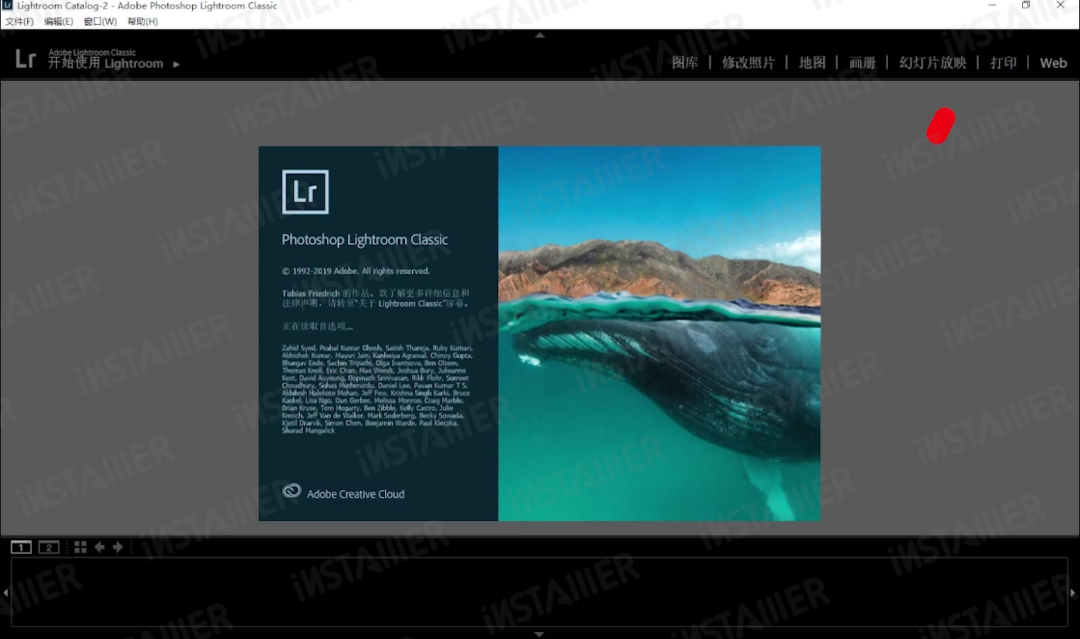The width and height of the screenshot is (1080, 639).
Task: Expand the 开始使用 Lightroom arrow
Action: (176, 64)
